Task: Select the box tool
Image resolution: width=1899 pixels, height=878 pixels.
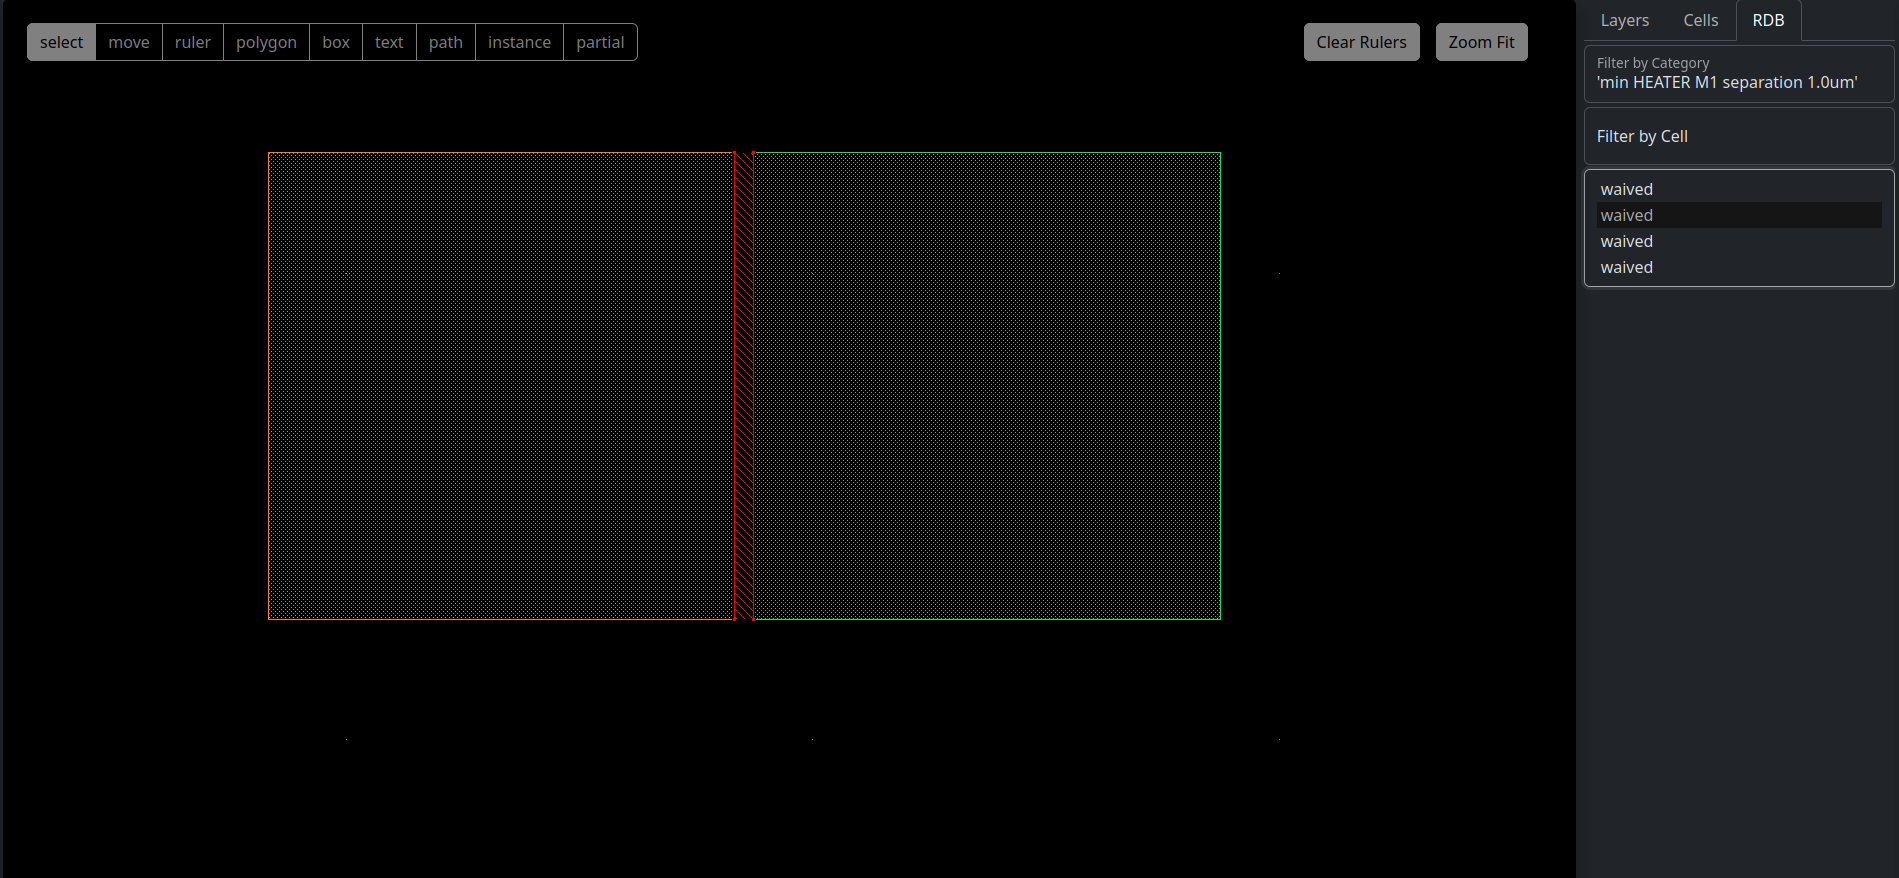Action: tap(336, 42)
